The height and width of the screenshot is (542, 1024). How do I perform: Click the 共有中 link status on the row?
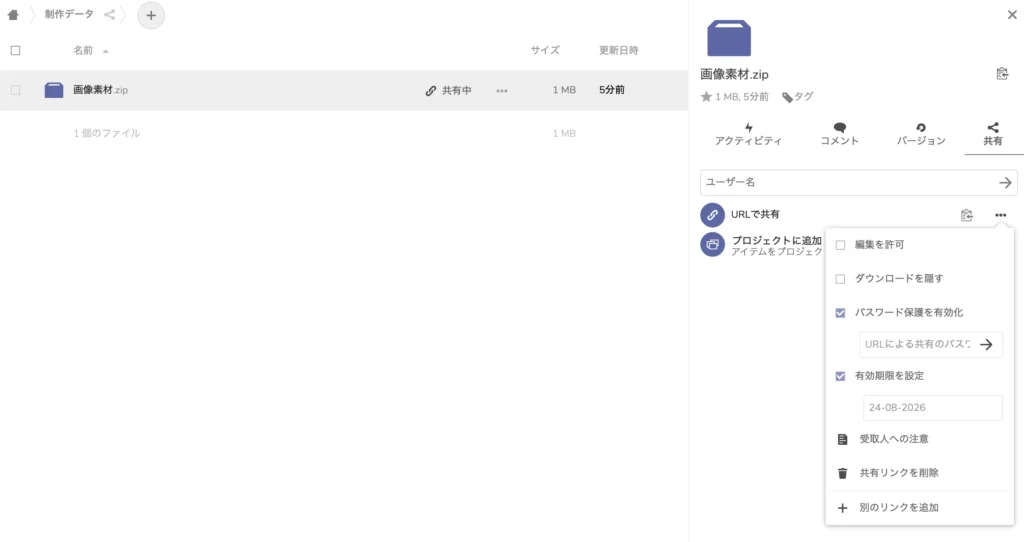coord(448,90)
